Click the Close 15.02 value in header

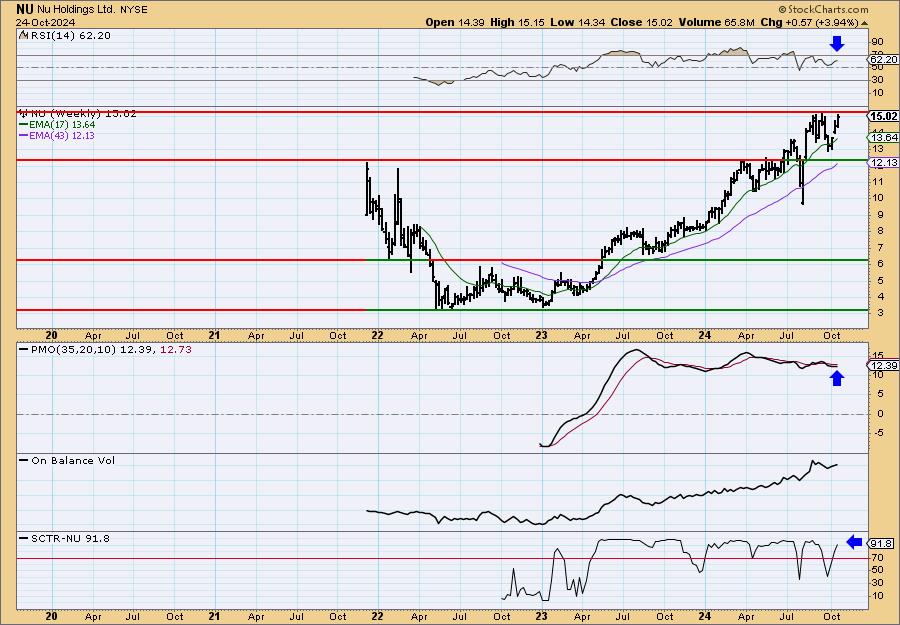tap(641, 22)
